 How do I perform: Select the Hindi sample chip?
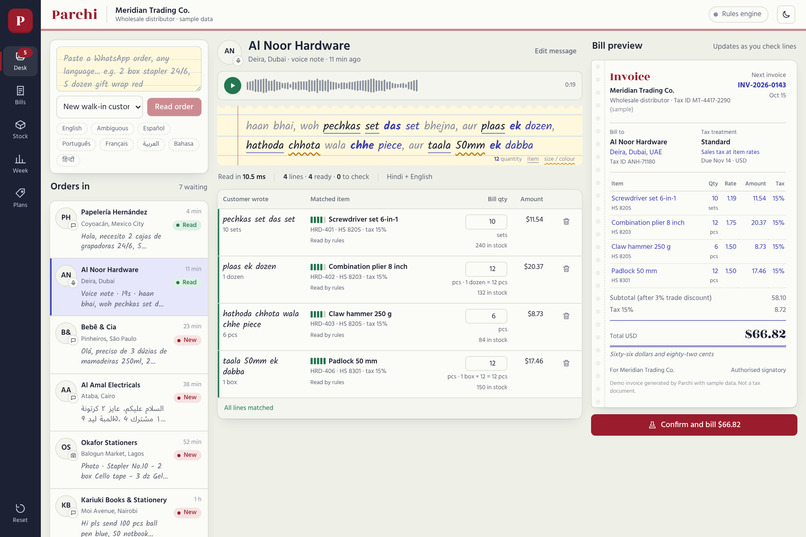pyautogui.click(x=68, y=159)
